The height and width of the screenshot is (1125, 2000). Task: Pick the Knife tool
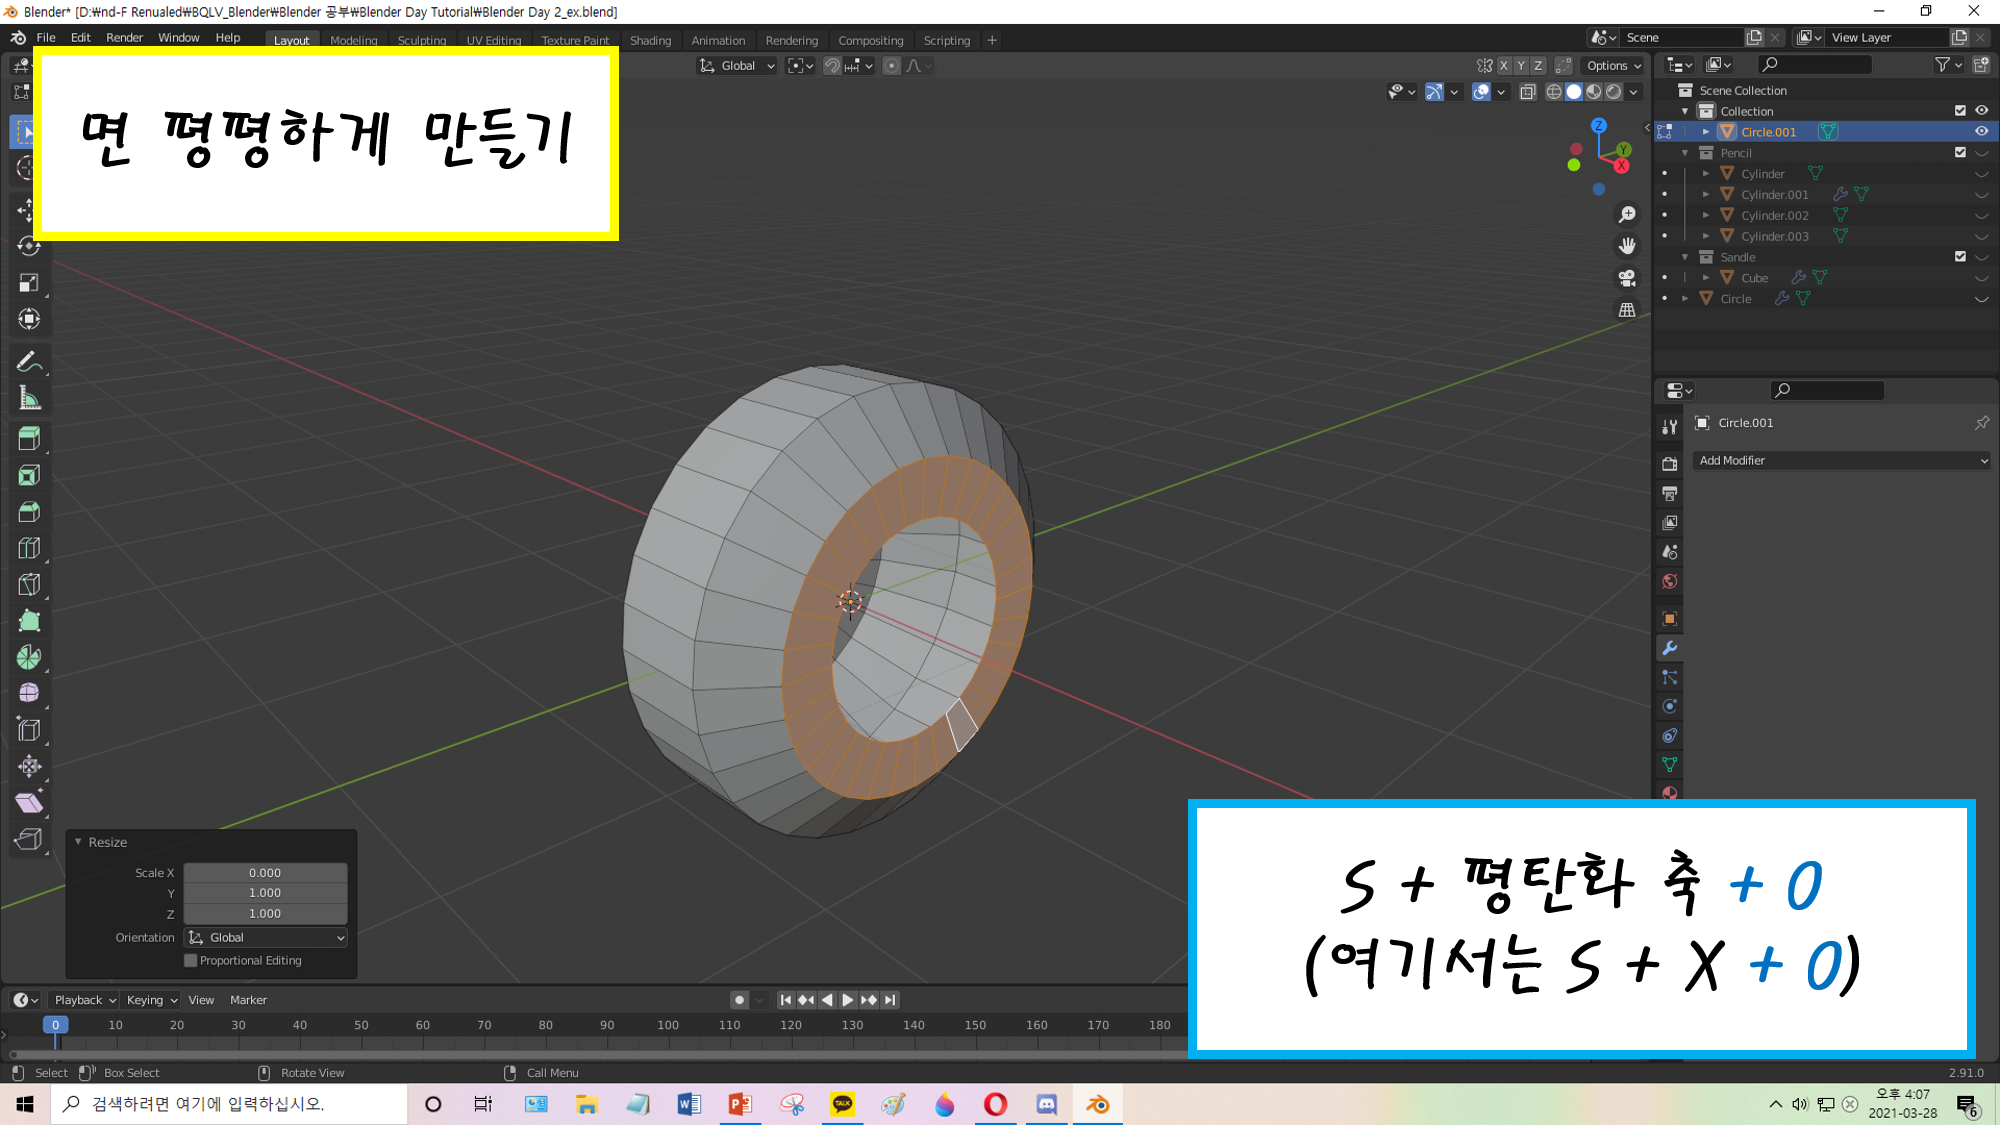(x=28, y=585)
